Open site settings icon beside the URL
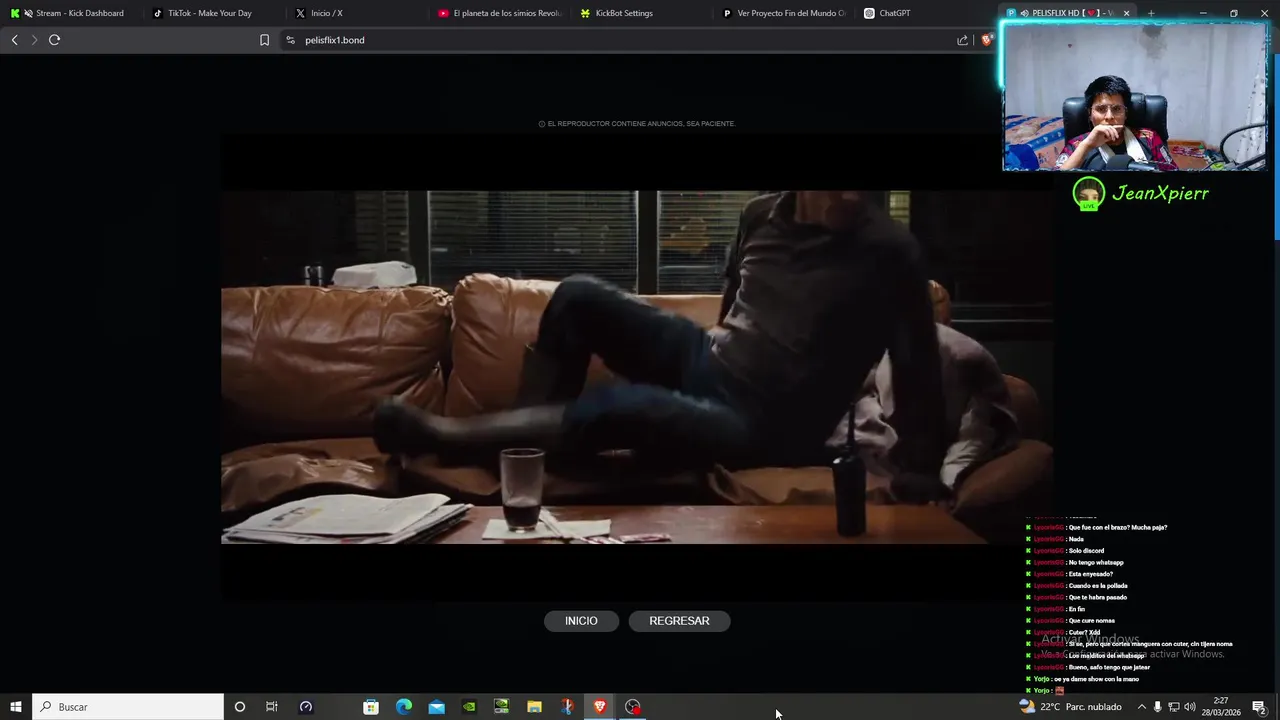1280x720 pixels. [290, 40]
